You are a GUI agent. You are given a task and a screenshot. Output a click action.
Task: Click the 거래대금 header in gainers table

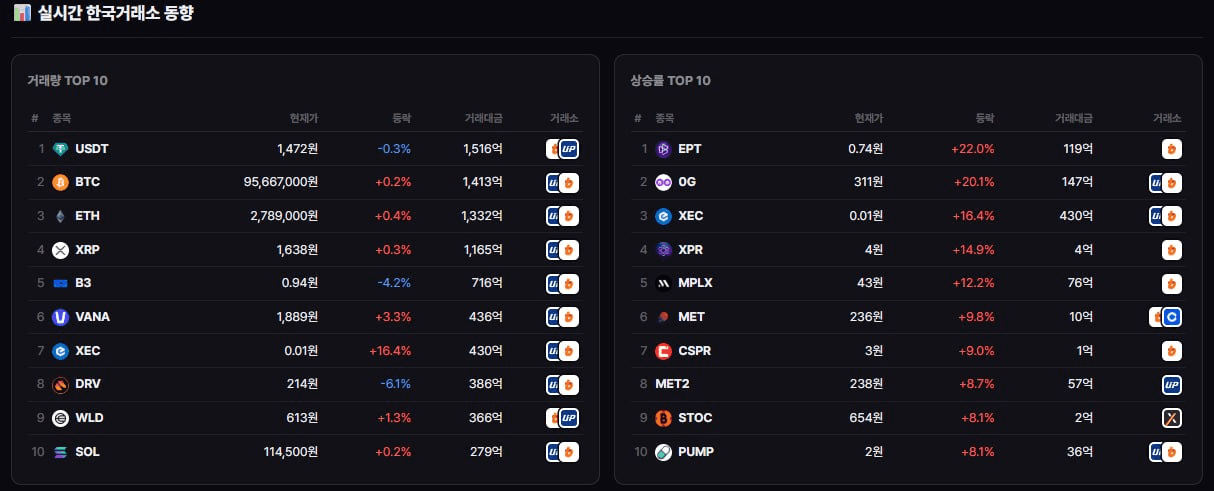click(1074, 118)
